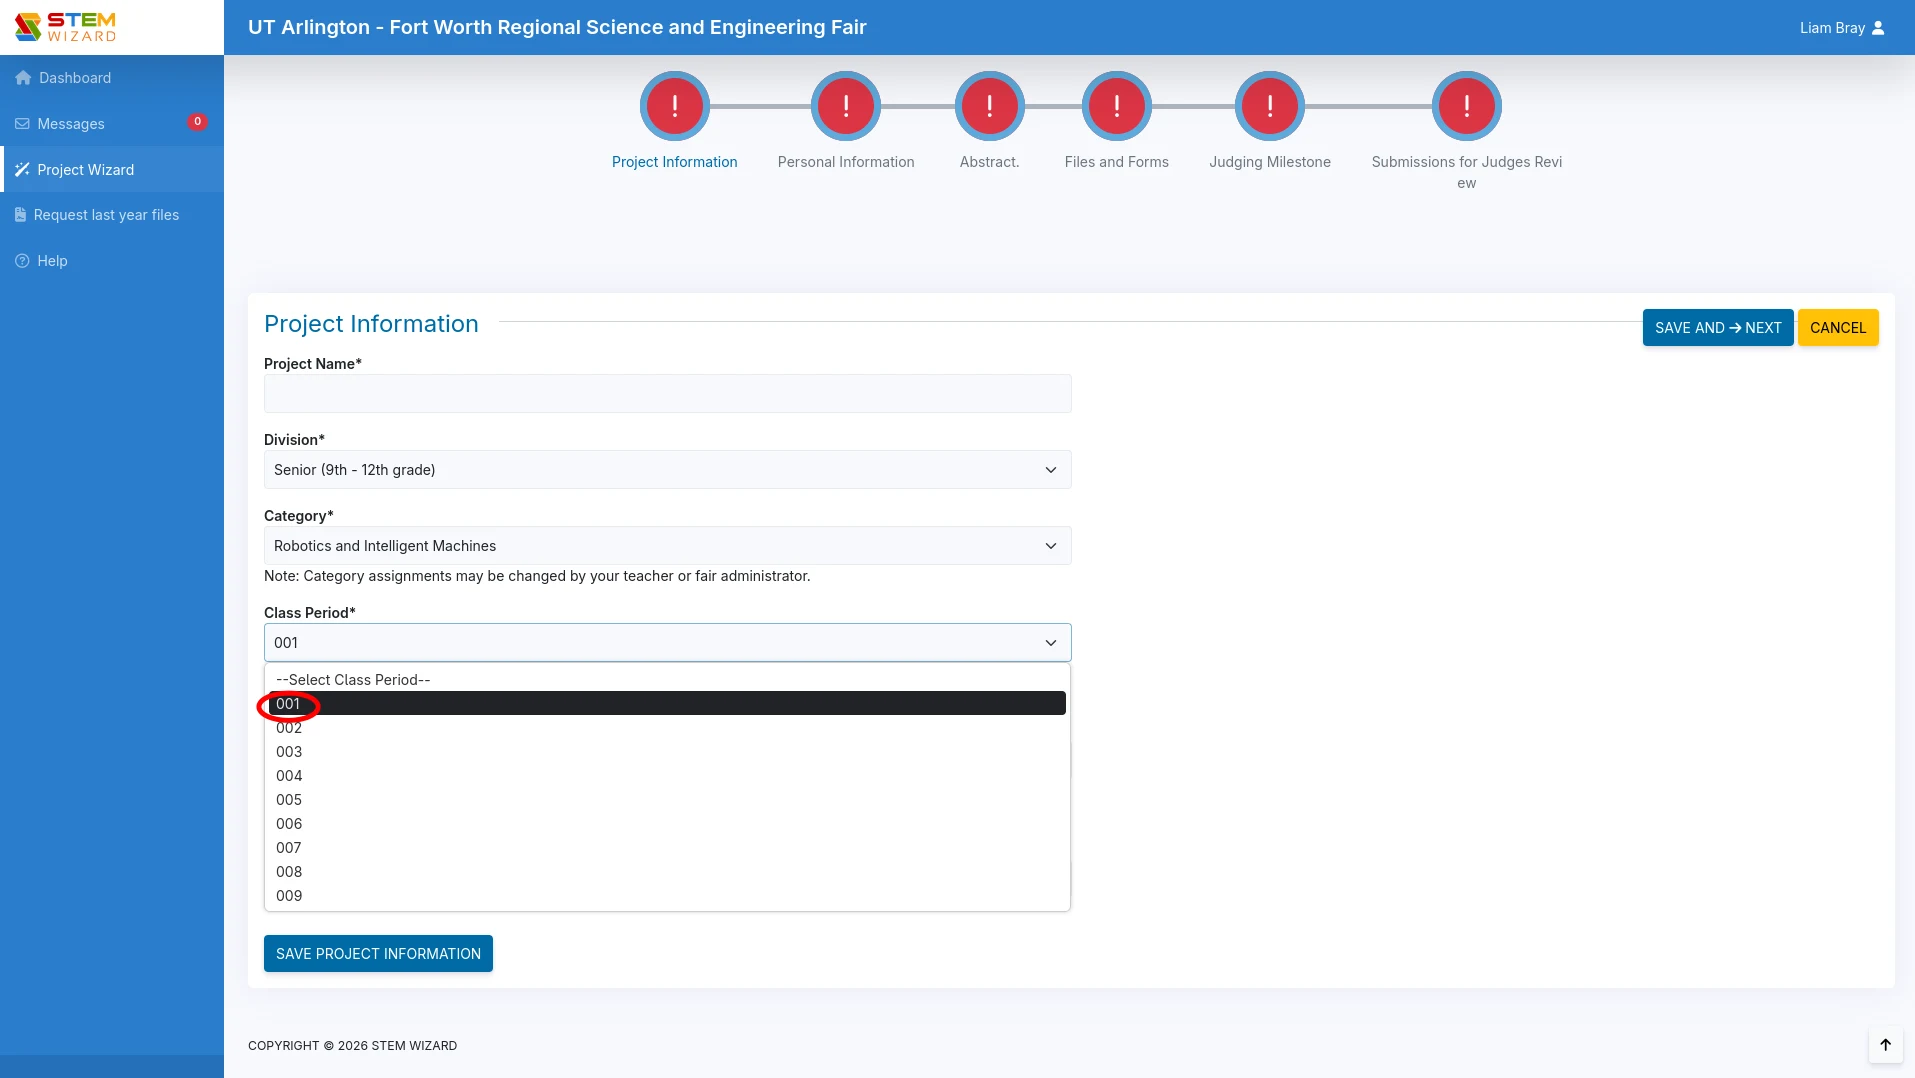Viewport: 1915px width, 1078px height.
Task: Click the Files and Forms step label
Action: pos(1117,162)
